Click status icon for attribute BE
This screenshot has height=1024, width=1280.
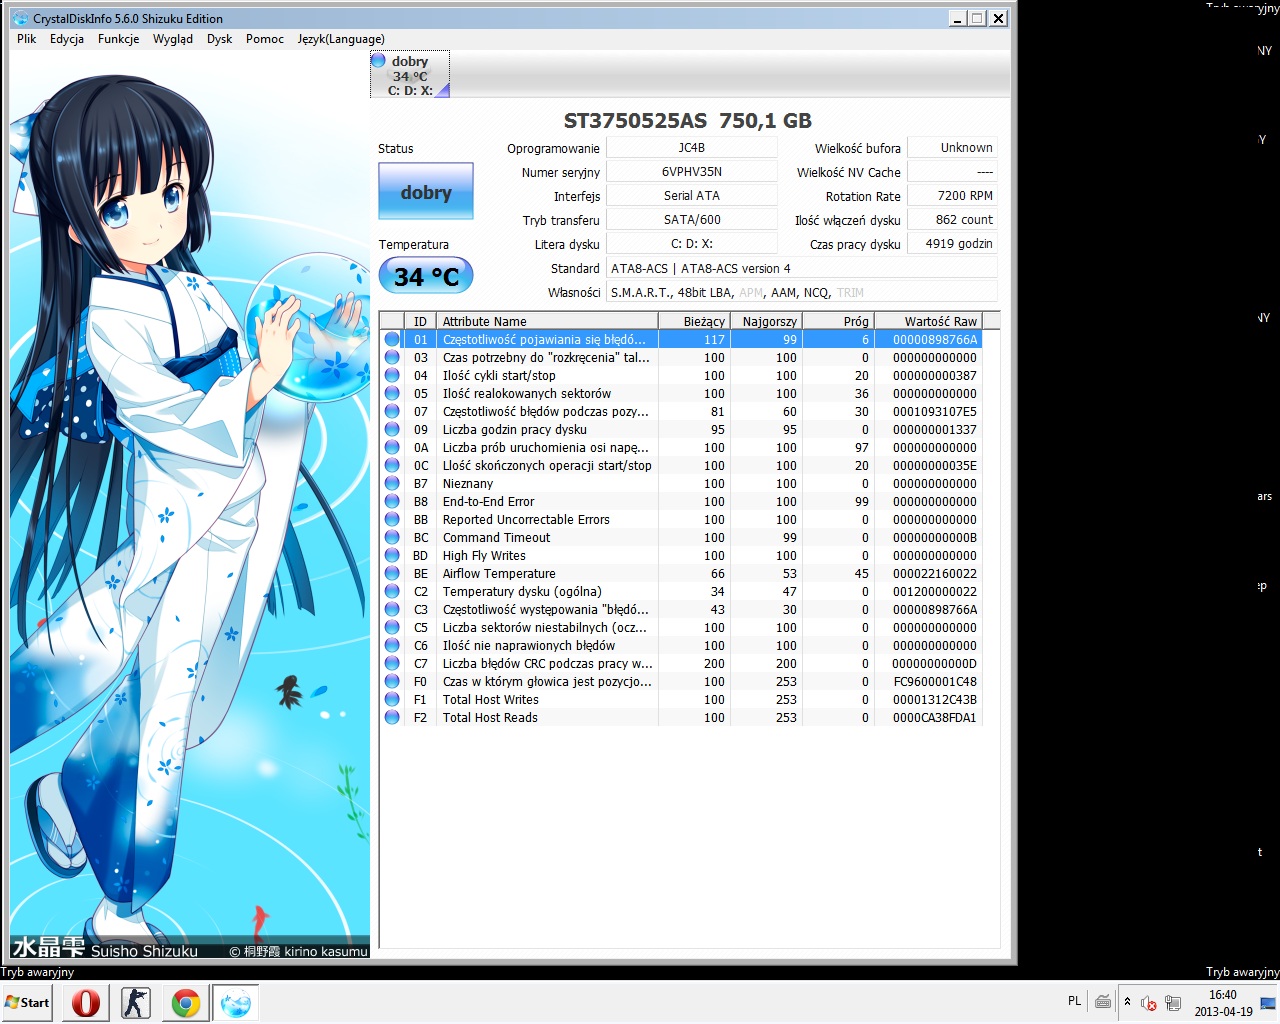click(392, 574)
